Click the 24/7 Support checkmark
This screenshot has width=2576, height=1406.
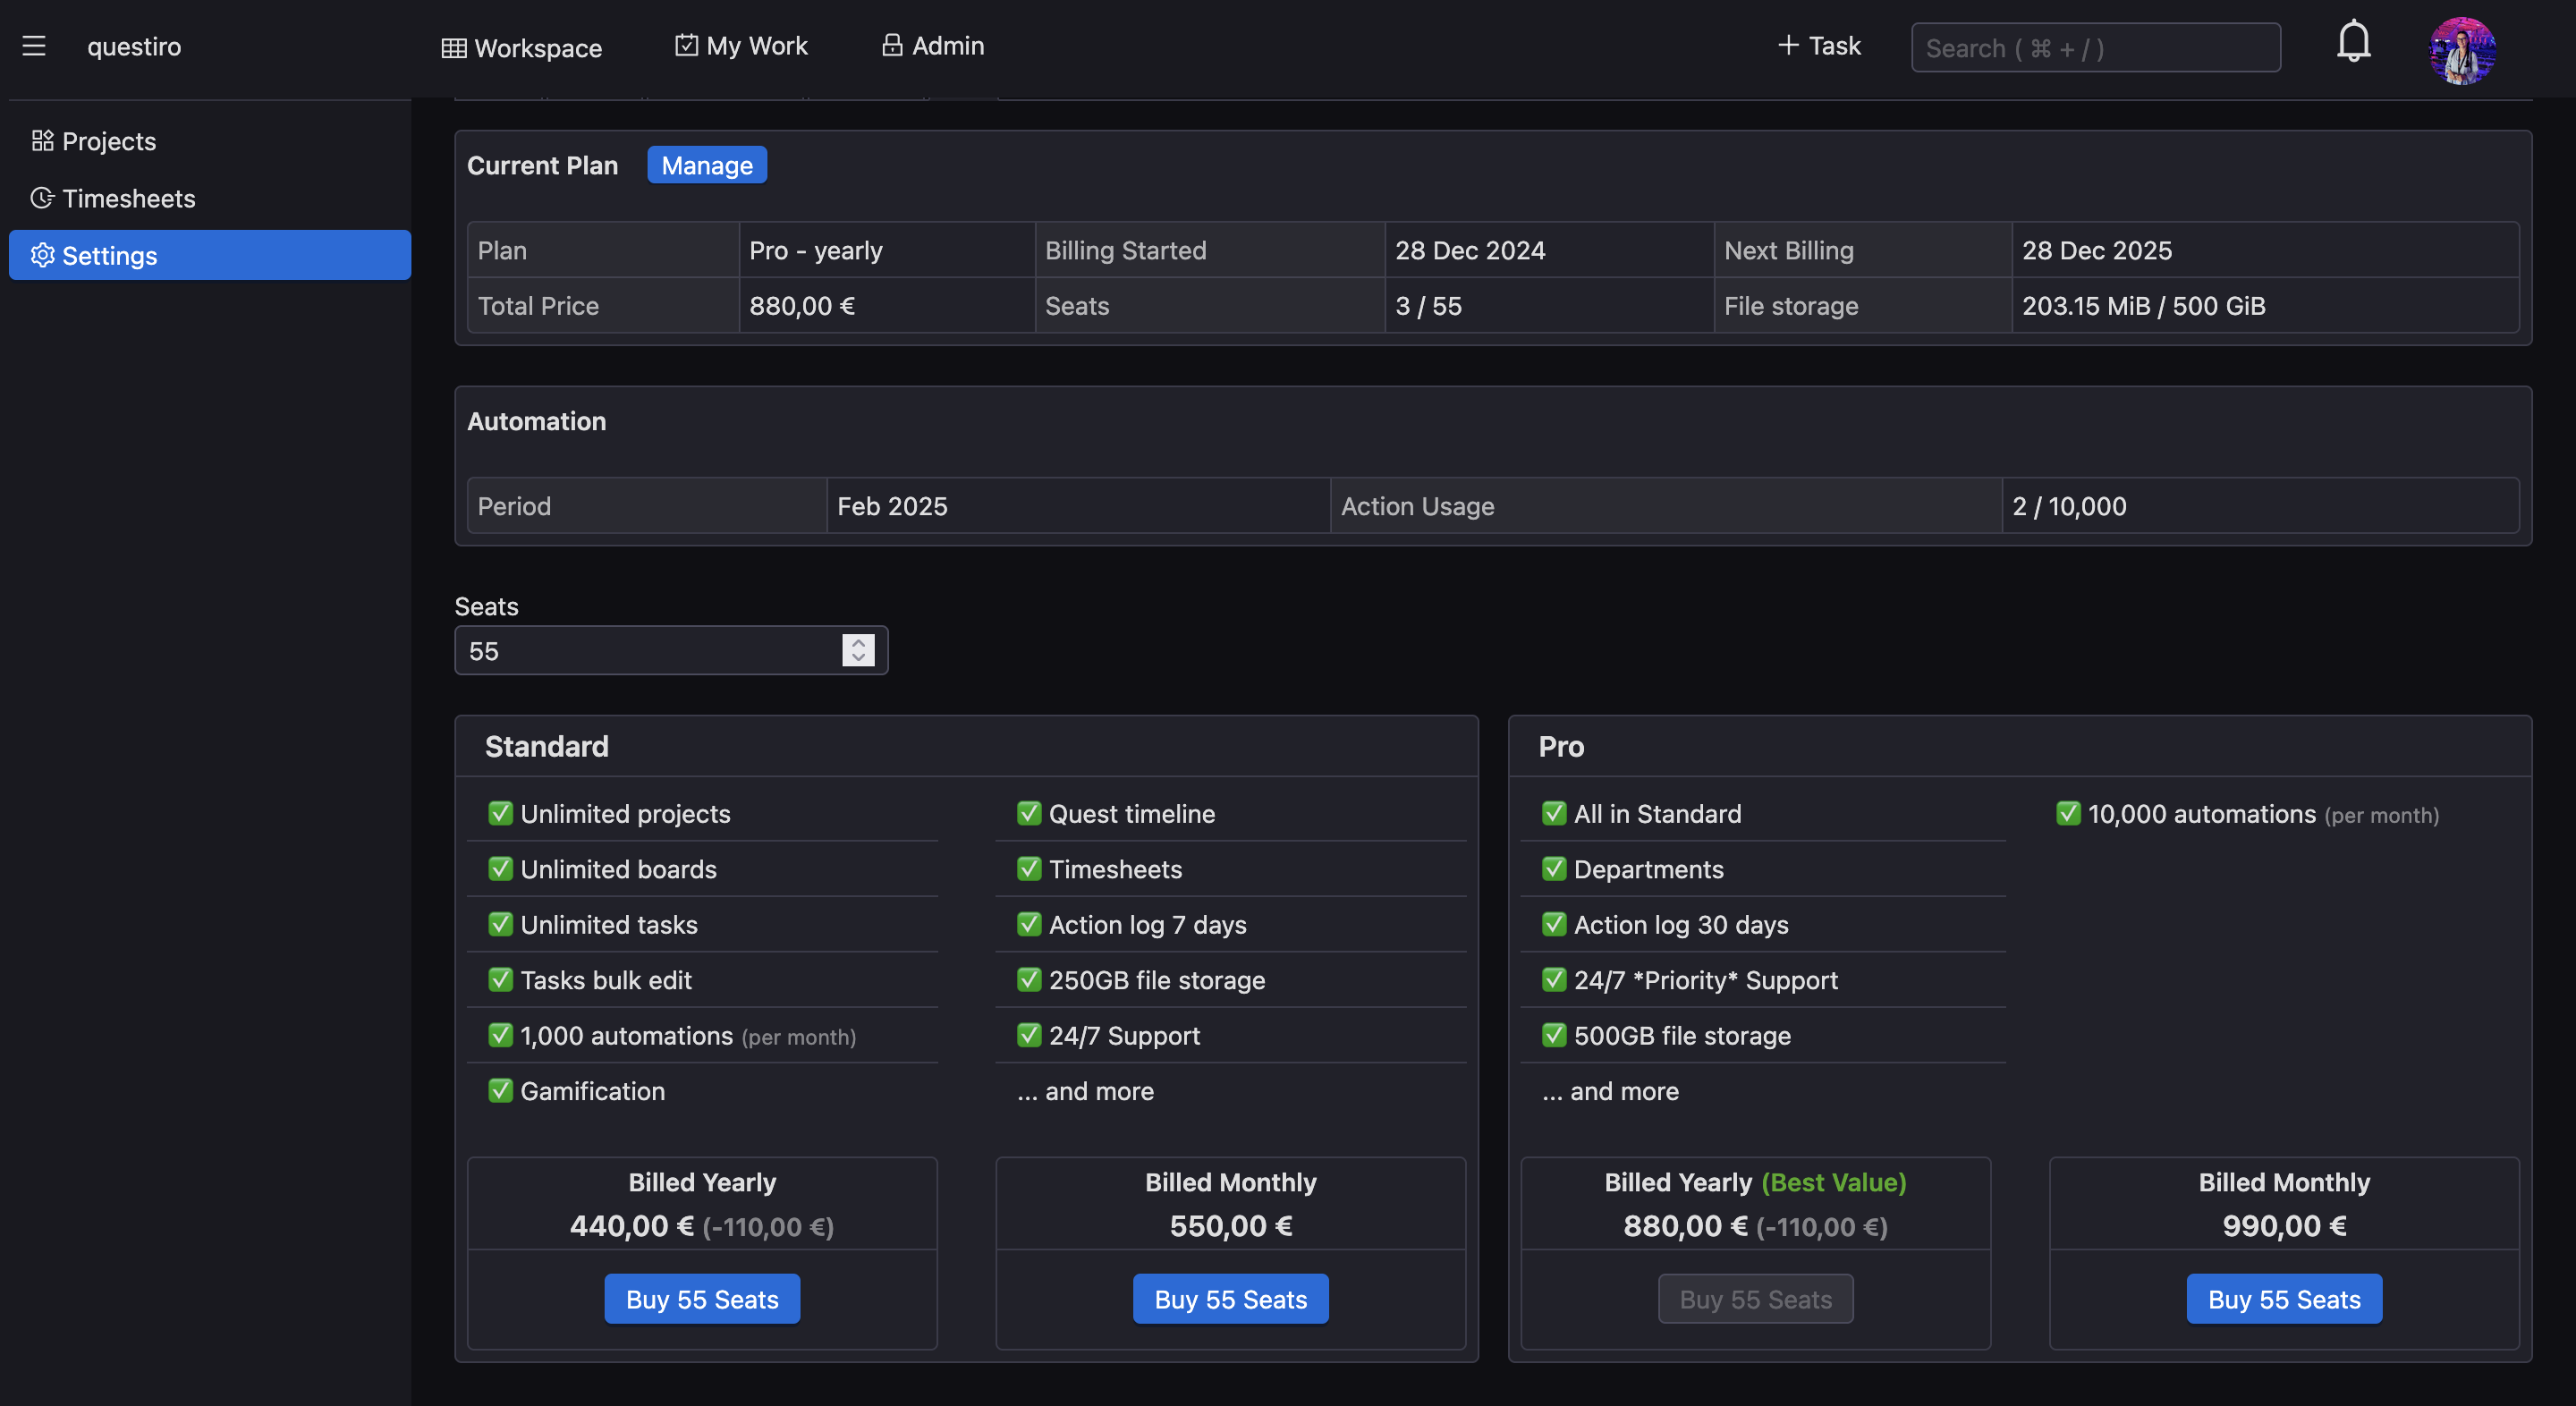click(x=1029, y=1035)
